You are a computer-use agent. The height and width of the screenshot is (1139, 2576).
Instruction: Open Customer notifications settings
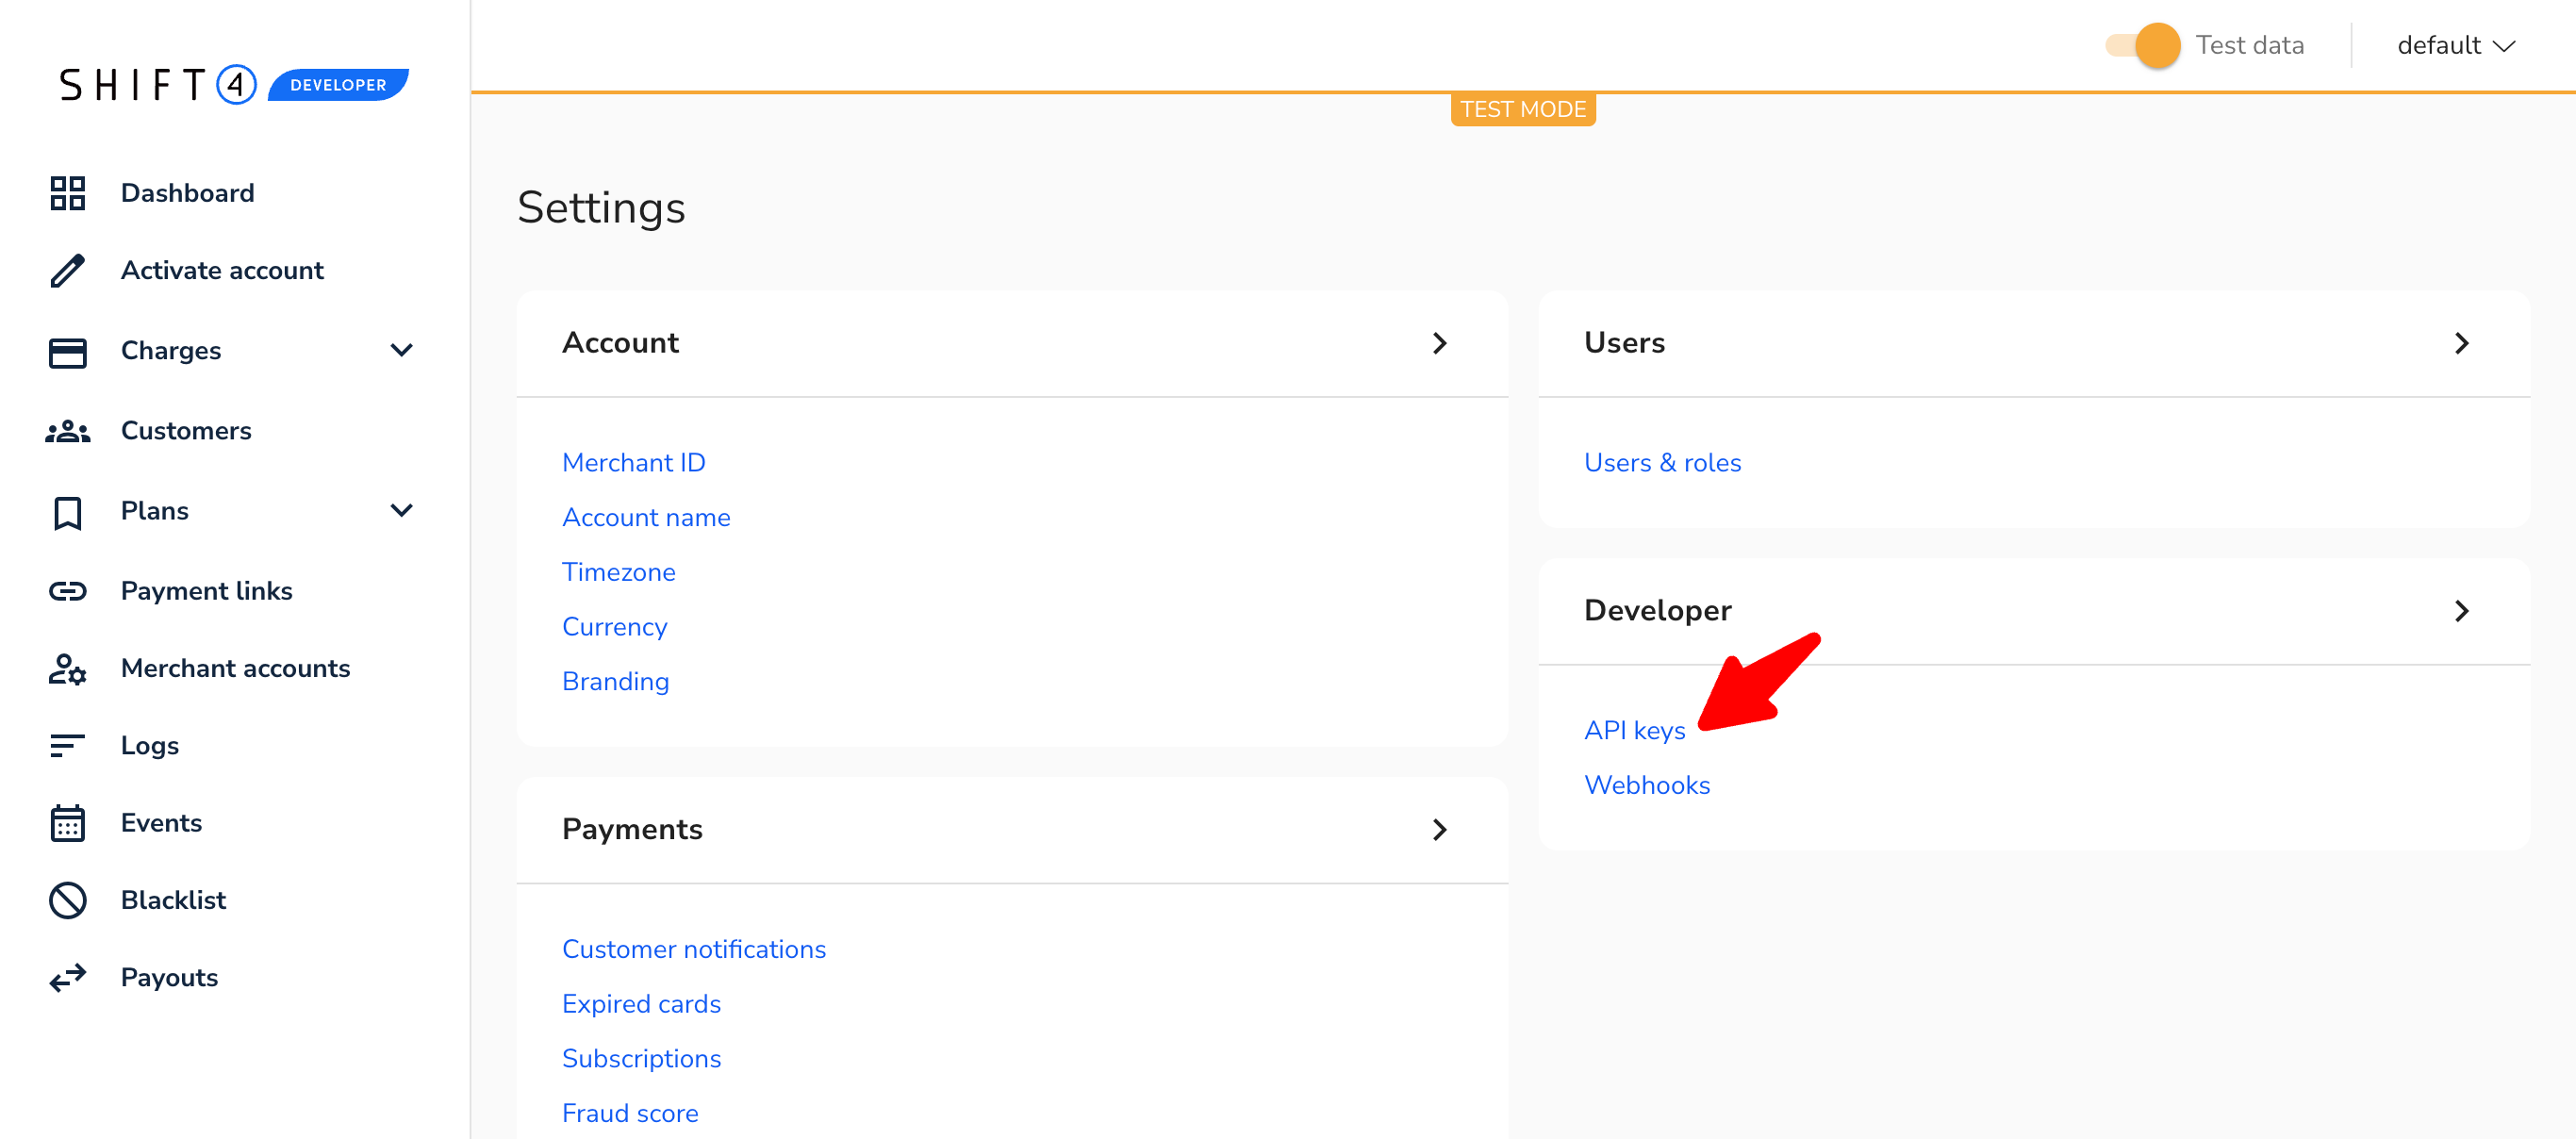693,949
